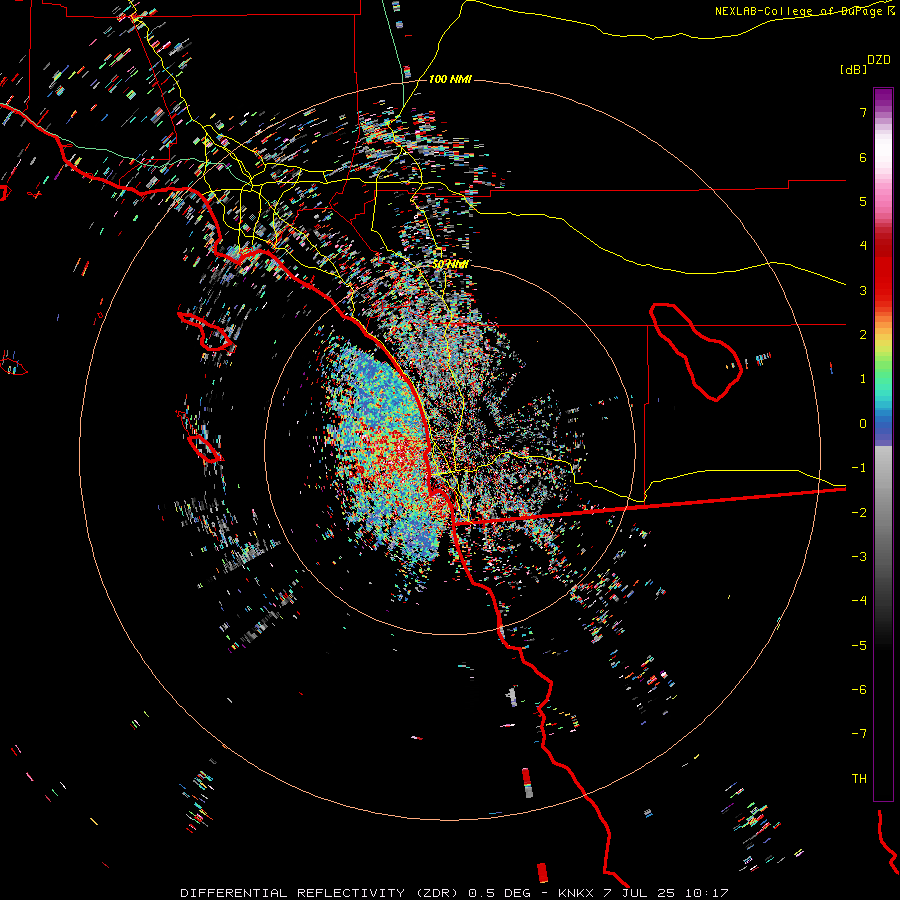The image size is (900, 900).
Task: Click the "100 NMI" range ring label
Action: (450, 79)
